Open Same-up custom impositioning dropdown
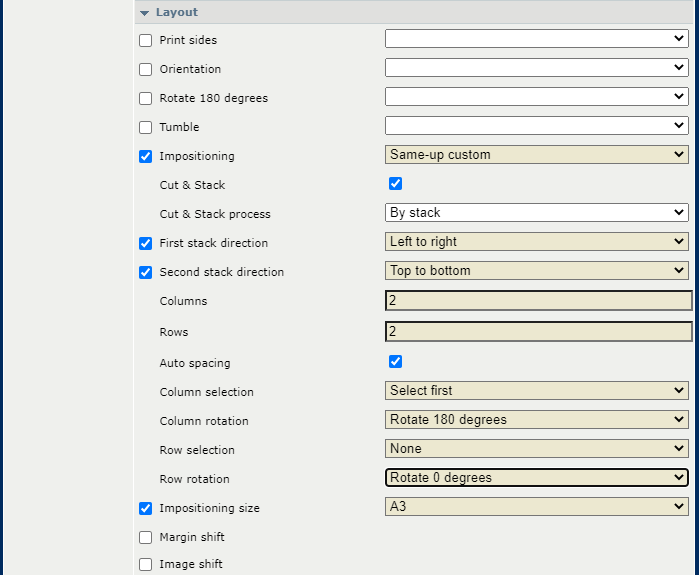Image resolution: width=699 pixels, height=575 pixels. tap(536, 155)
